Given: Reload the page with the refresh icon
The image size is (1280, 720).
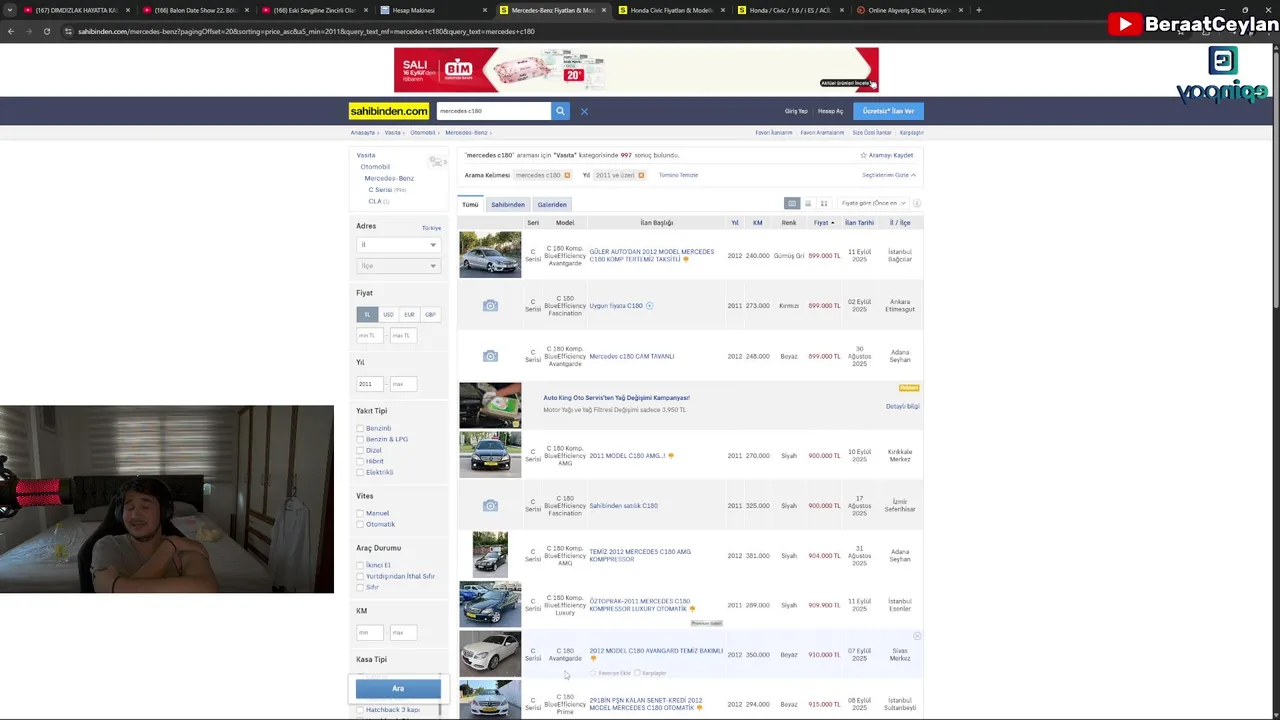Looking at the screenshot, I should 47,31.
